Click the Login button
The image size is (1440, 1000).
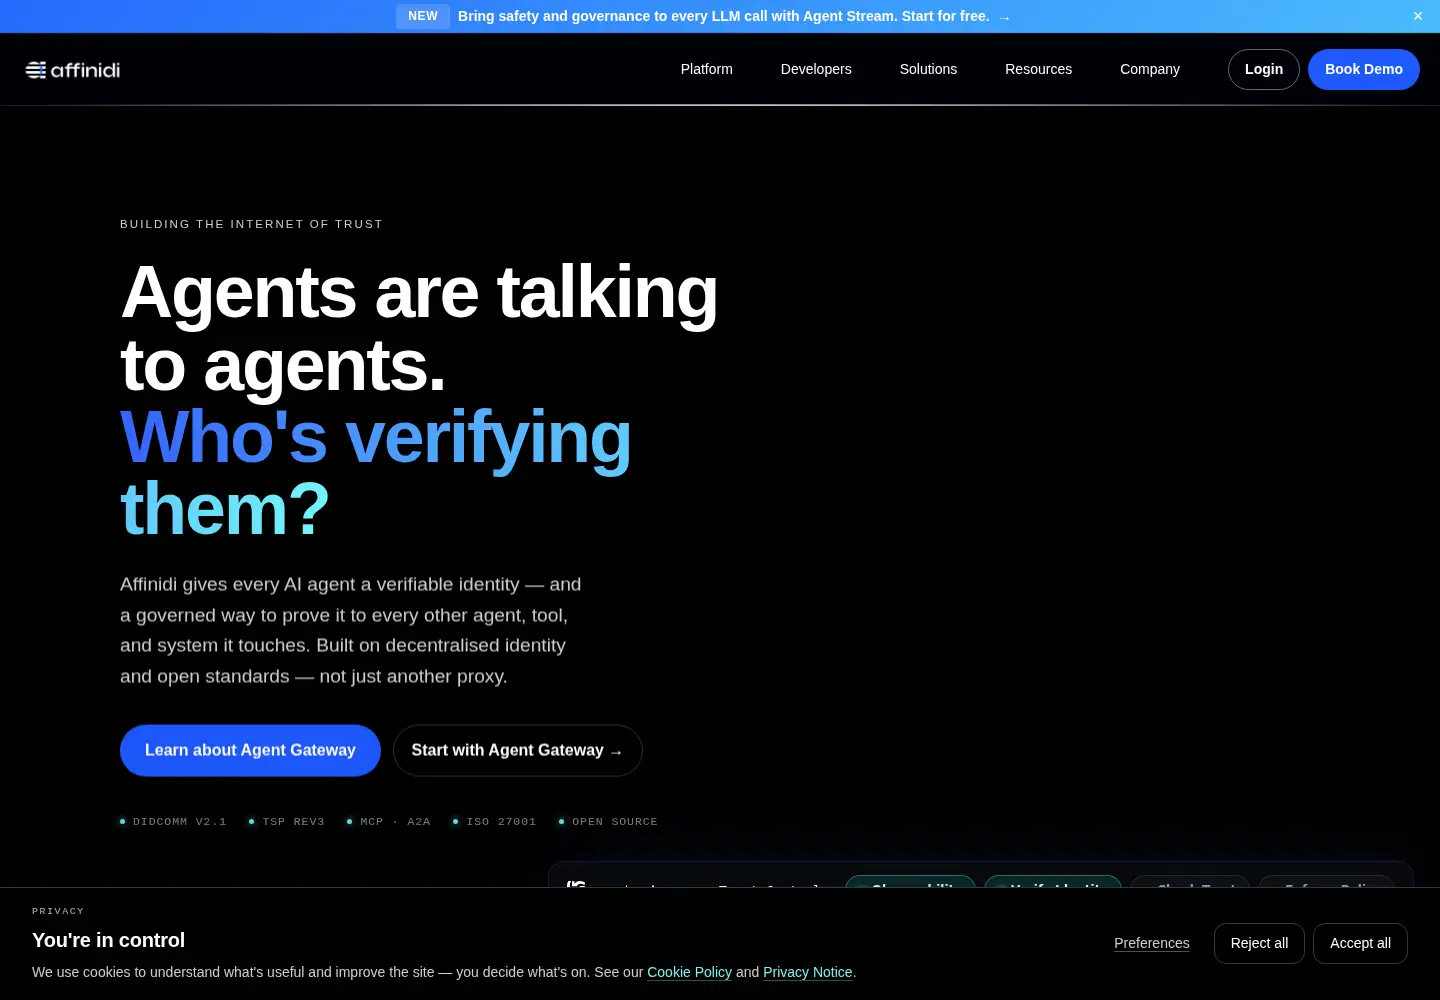coord(1264,69)
